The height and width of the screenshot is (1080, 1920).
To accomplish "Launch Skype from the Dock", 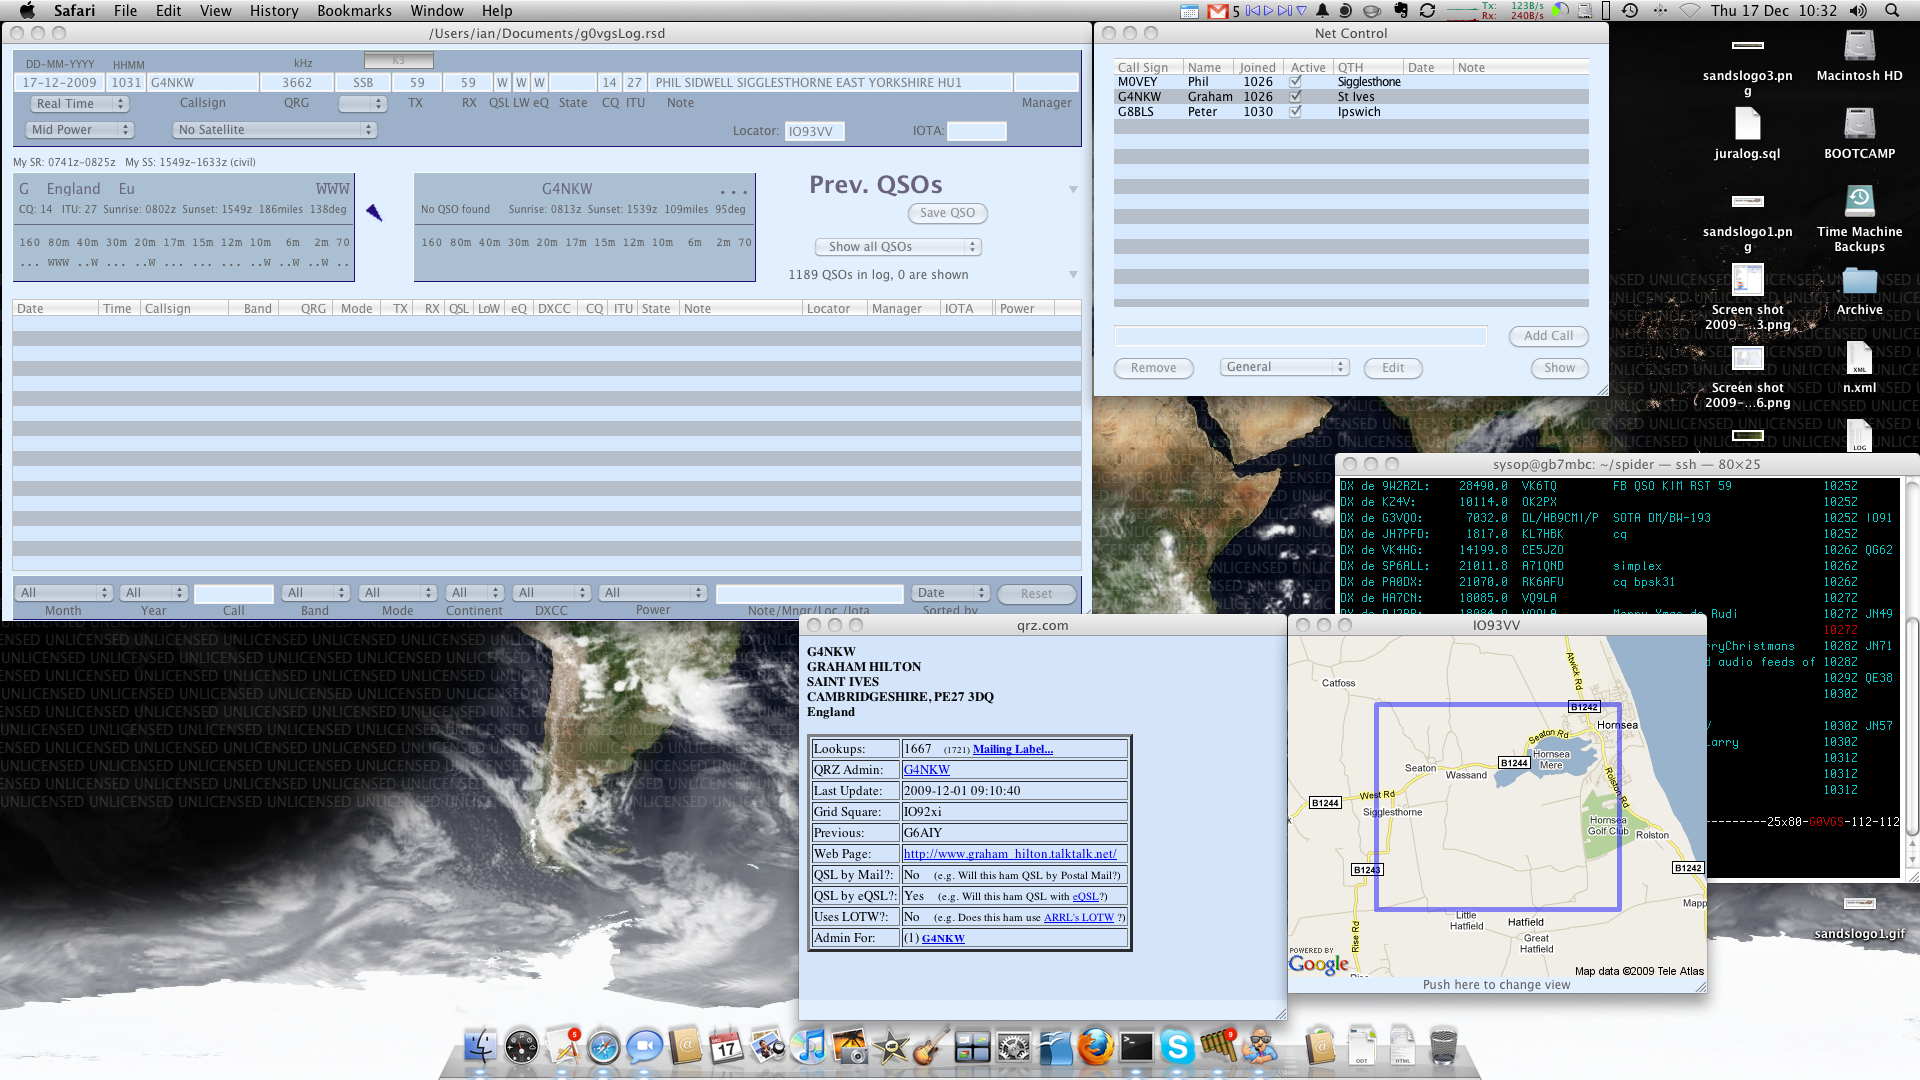I will [x=1177, y=1047].
